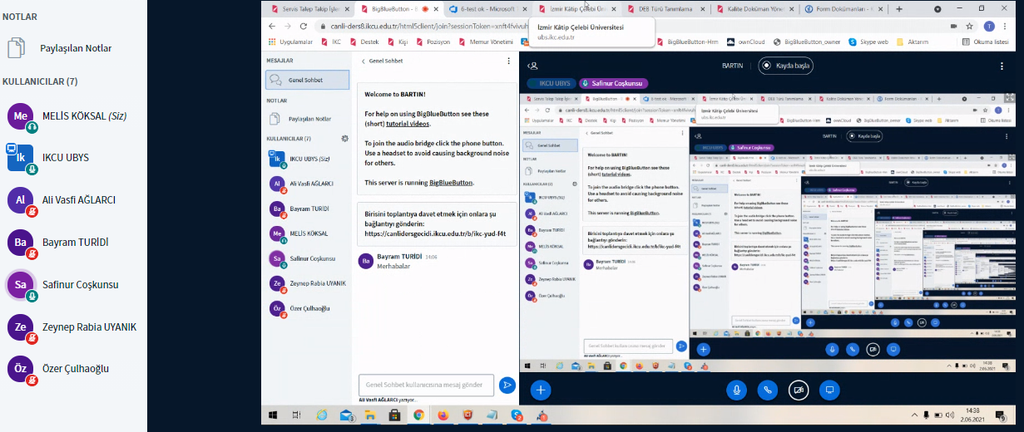Switch to the DEB Türü Tanımlama tab in topmost tab bar
Screen dimensions: 1024x432
click(665, 9)
